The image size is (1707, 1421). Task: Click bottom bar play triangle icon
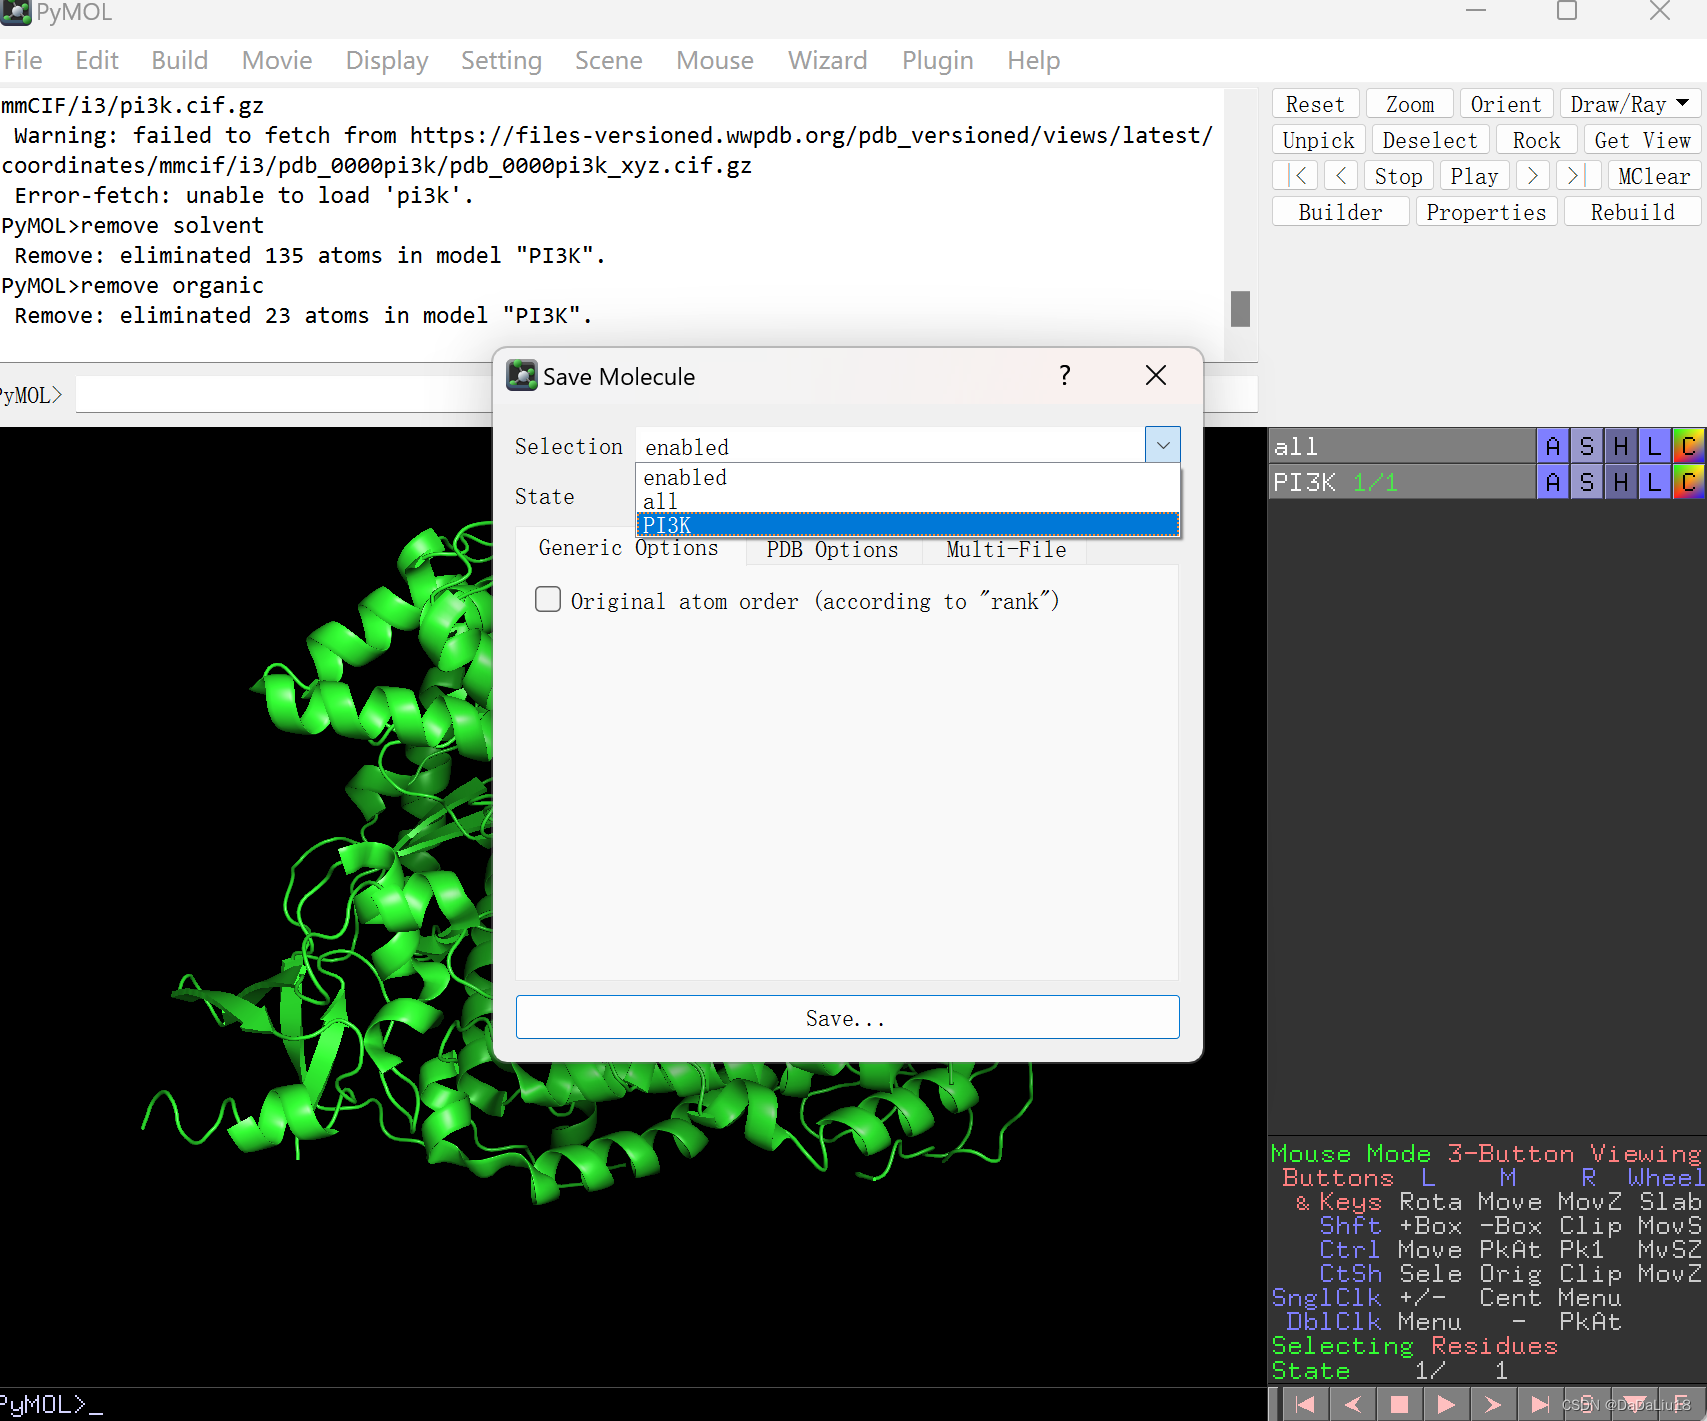coord(1446,1405)
